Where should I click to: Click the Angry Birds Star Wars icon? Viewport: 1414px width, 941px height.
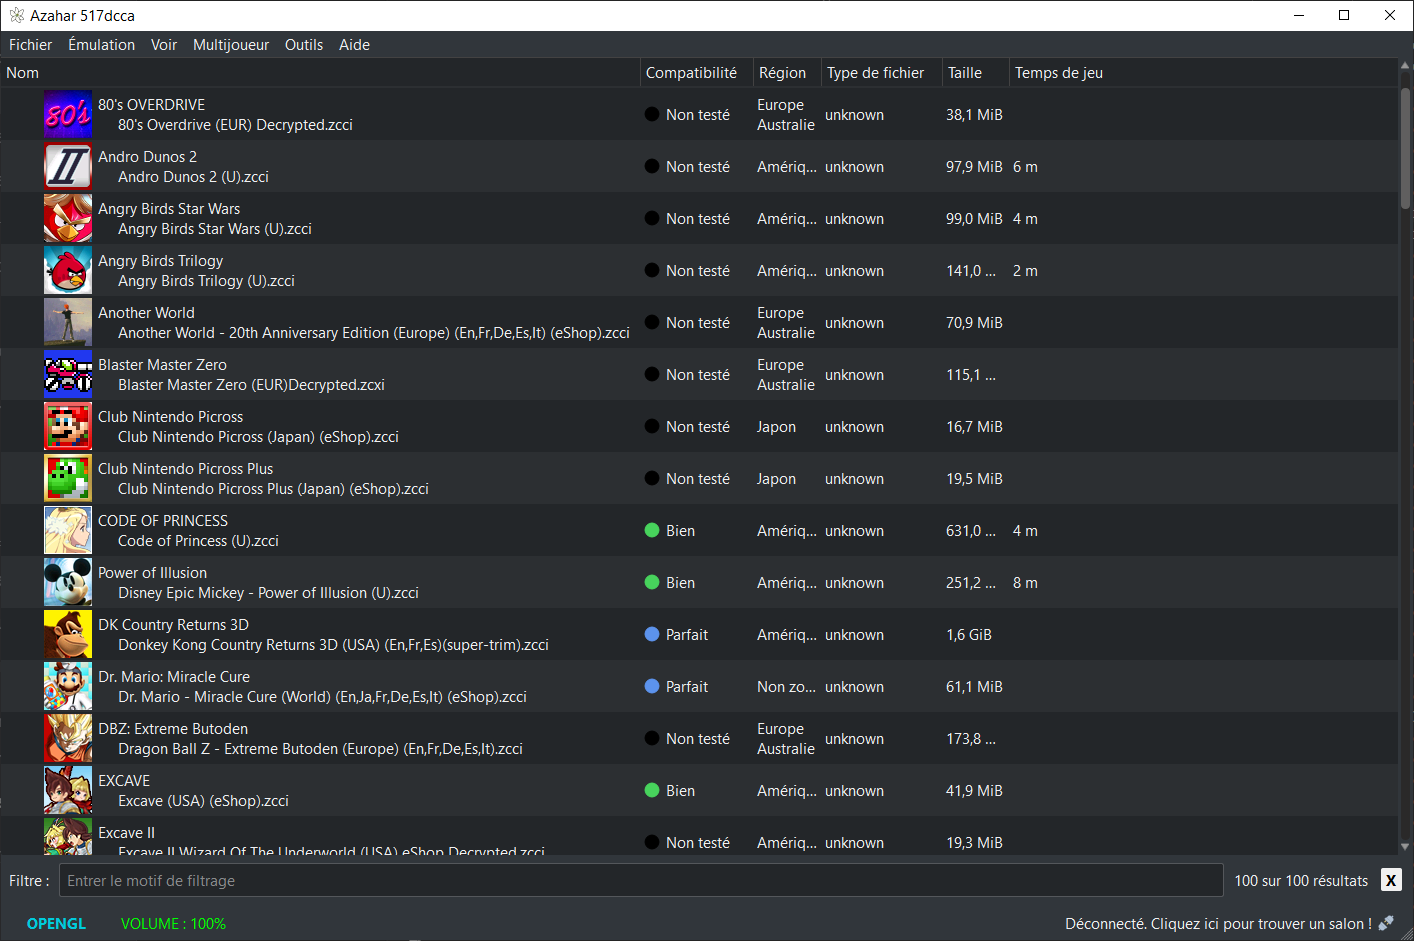pos(67,218)
